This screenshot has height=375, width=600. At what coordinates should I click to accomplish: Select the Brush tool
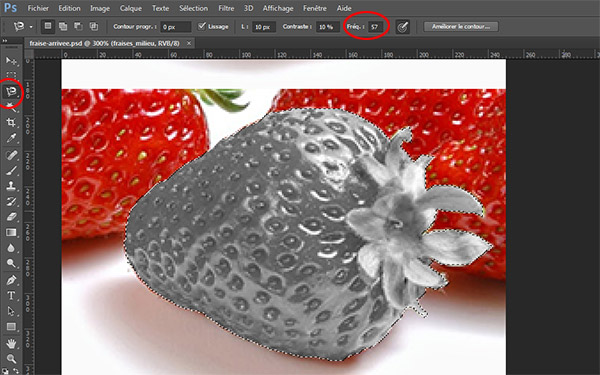(11, 170)
